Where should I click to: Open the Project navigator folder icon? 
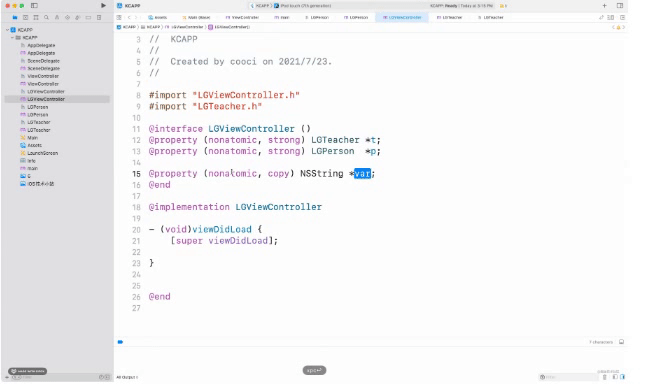[x=15, y=17]
